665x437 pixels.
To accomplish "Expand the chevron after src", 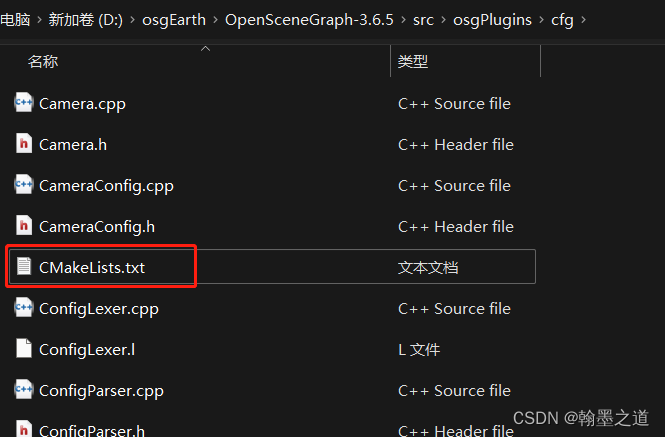I will point(443,20).
